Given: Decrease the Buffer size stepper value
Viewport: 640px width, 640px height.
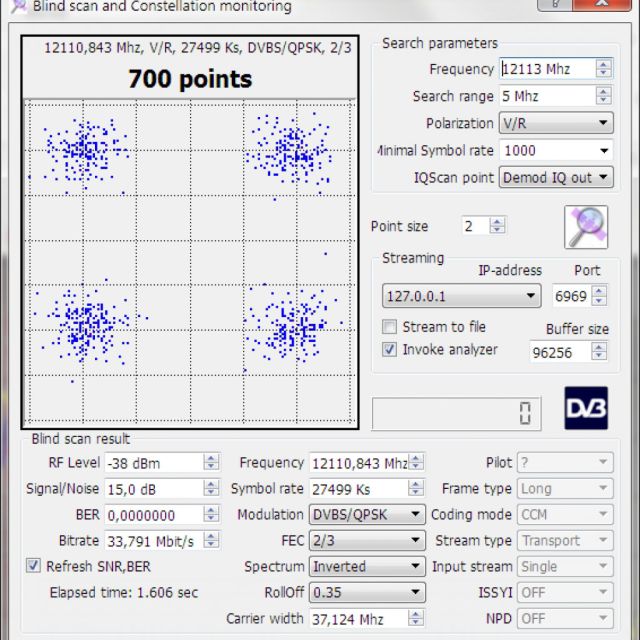Looking at the screenshot, I should point(598,356).
